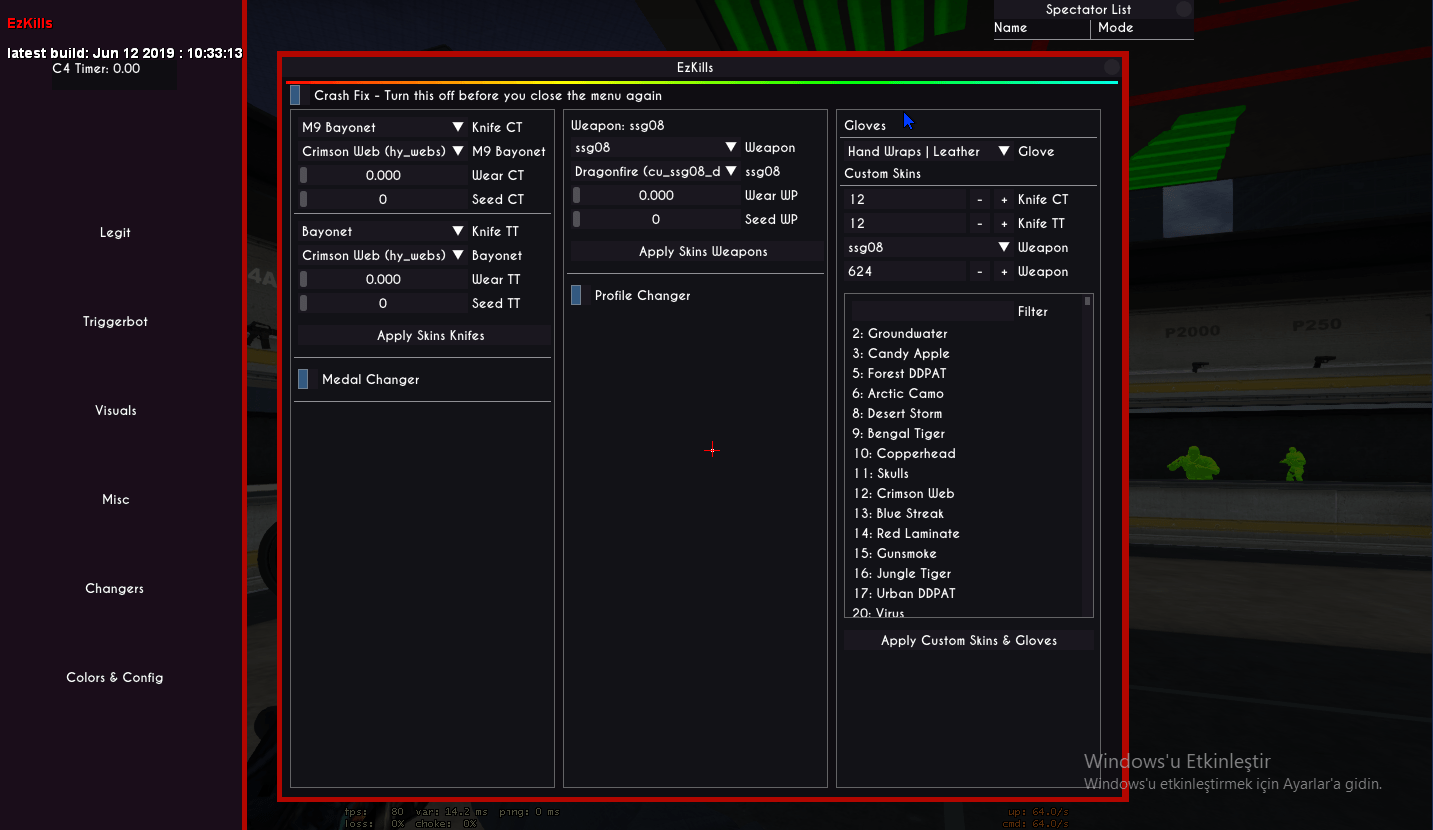
Task: Click the Wear TT slider
Action: coord(383,279)
